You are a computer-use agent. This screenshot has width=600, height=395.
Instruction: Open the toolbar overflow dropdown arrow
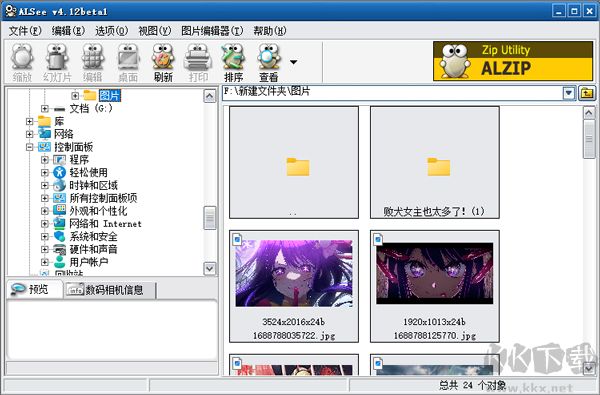(293, 62)
